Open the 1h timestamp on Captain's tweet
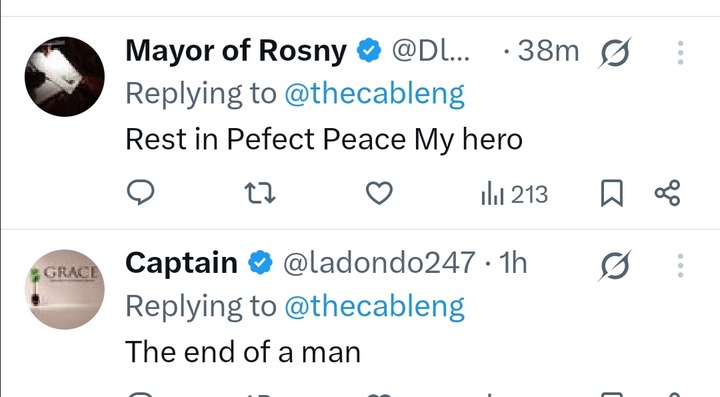The width and height of the screenshot is (720, 397). tap(512, 263)
